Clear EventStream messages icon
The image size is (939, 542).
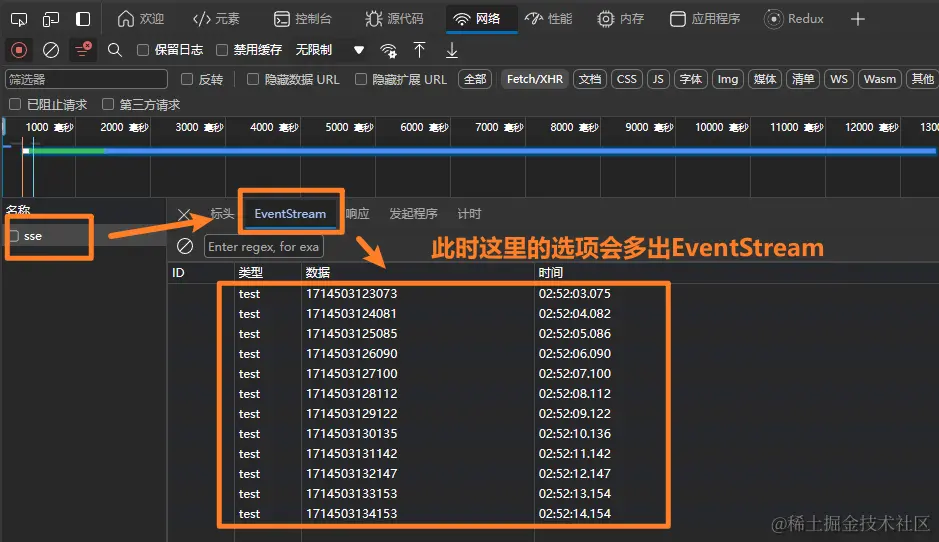pyautogui.click(x=185, y=246)
